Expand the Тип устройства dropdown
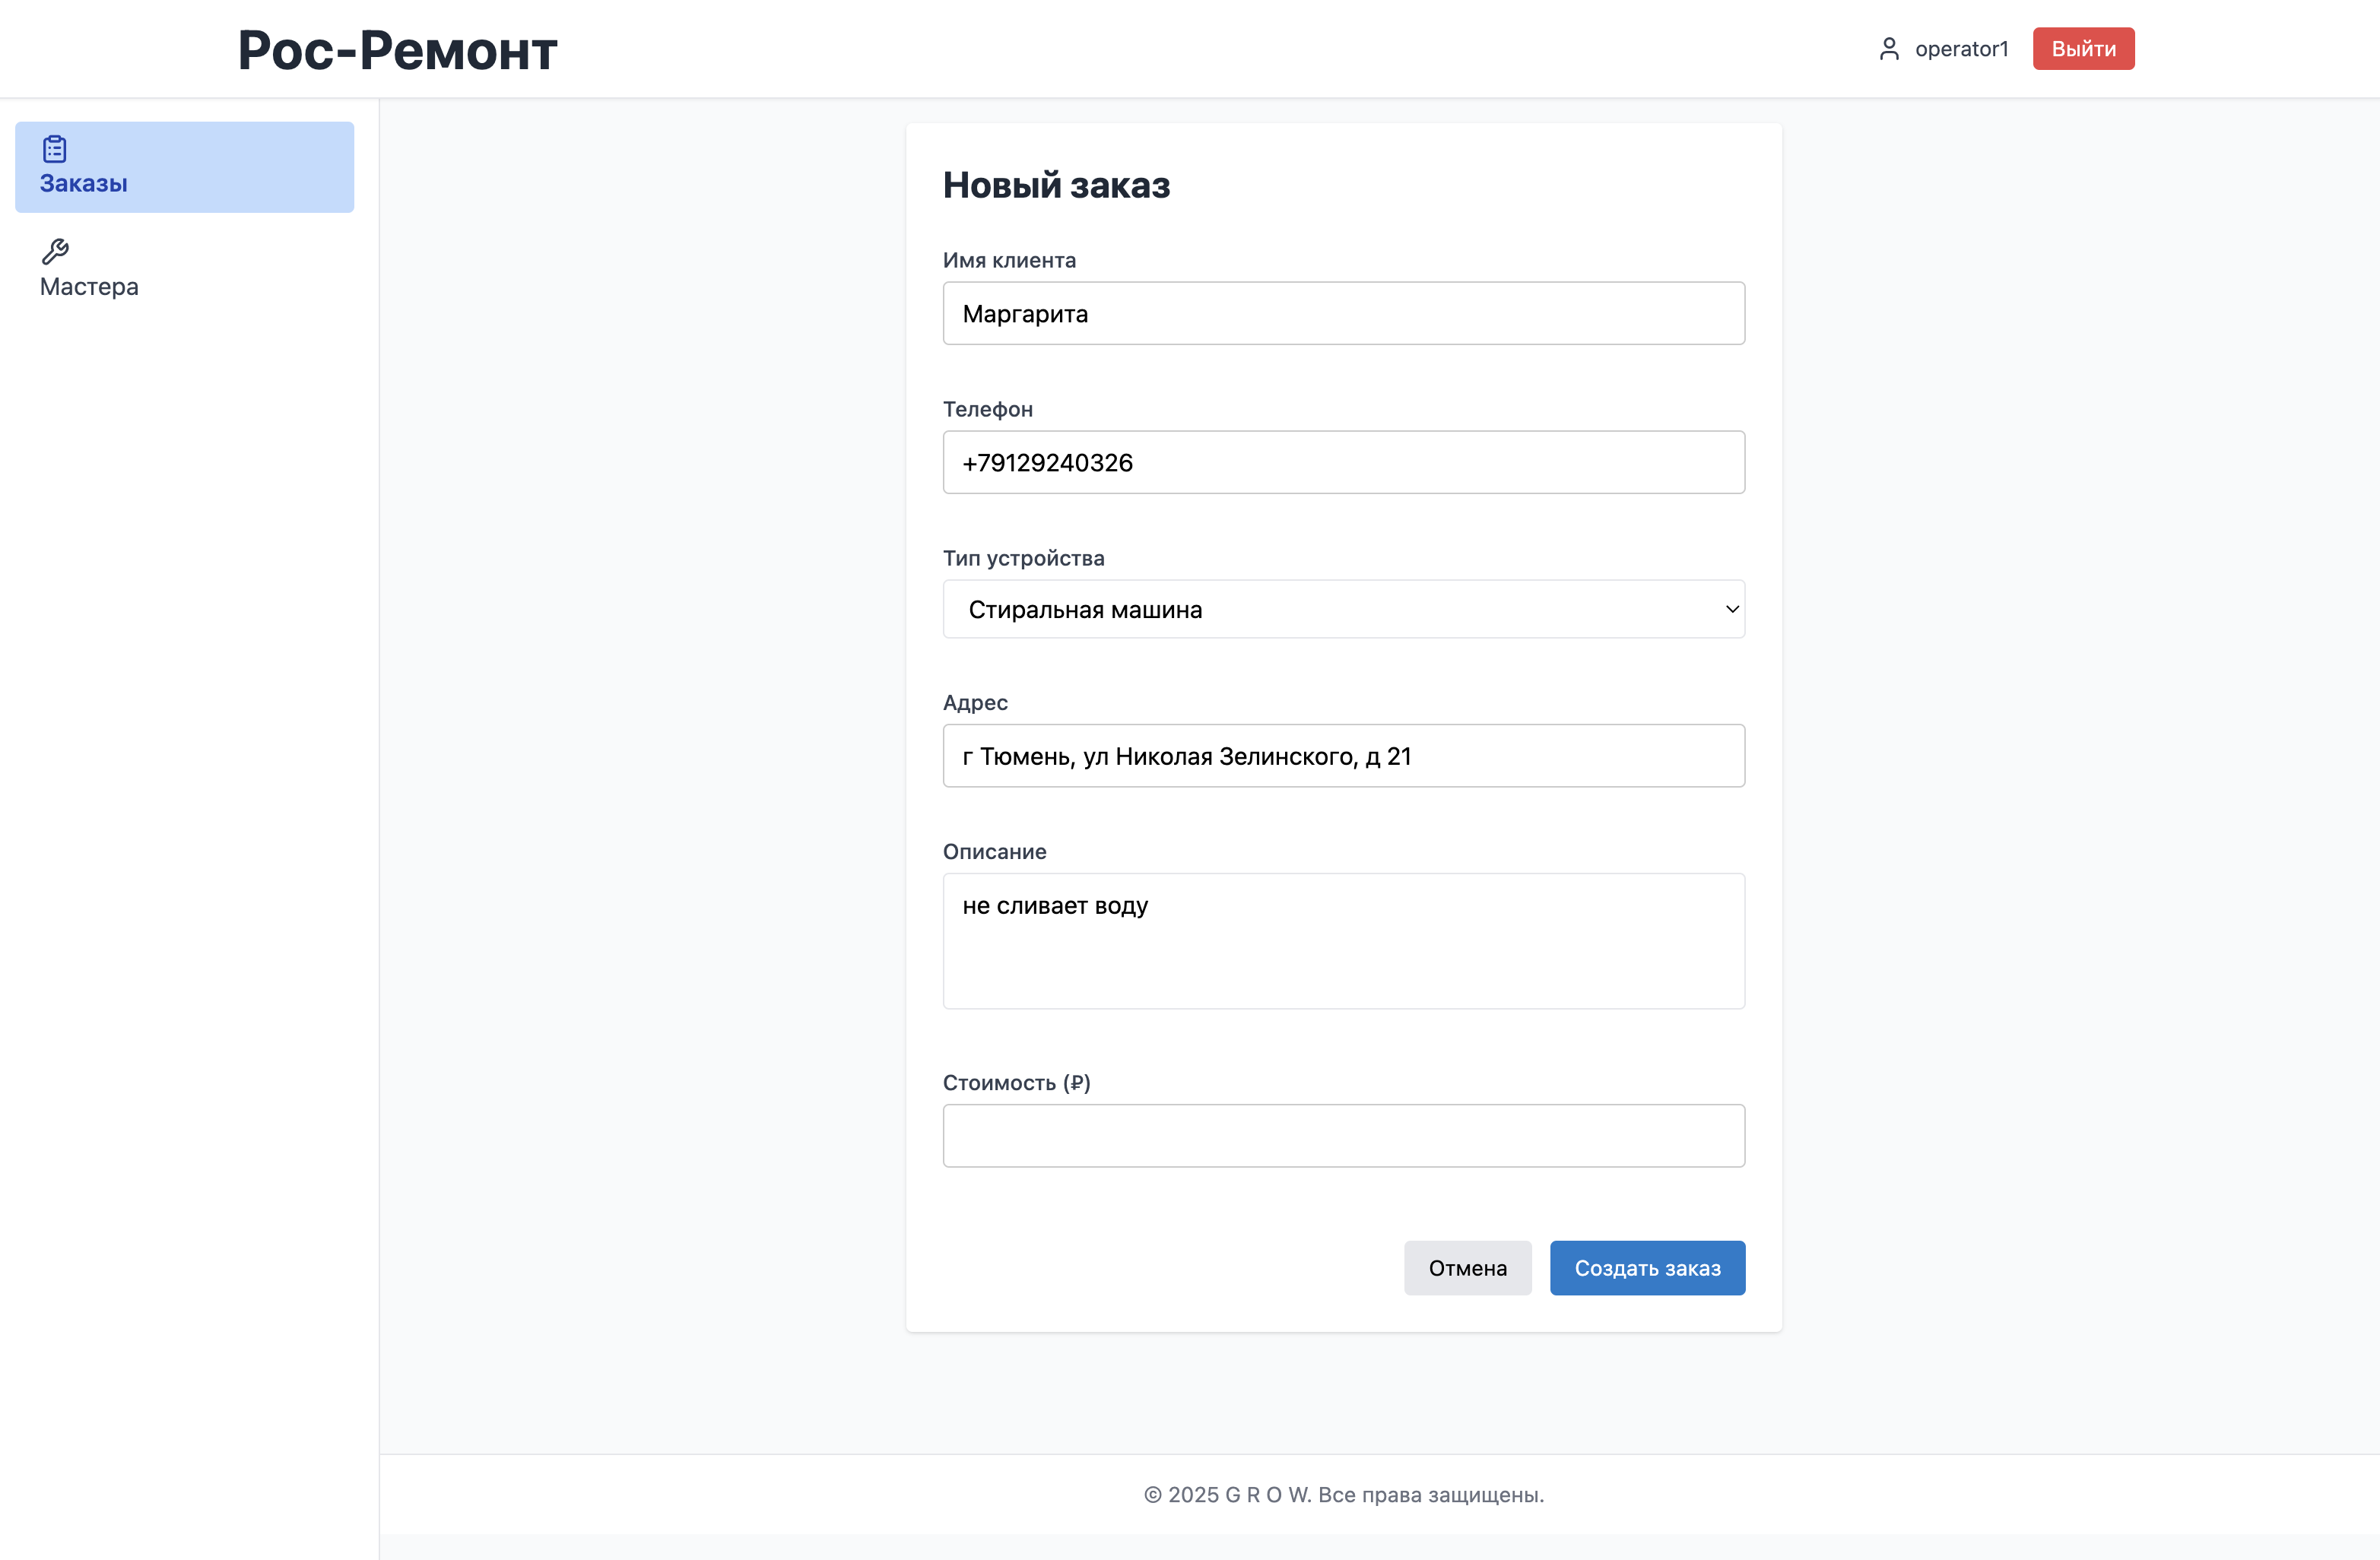 pos(1344,609)
